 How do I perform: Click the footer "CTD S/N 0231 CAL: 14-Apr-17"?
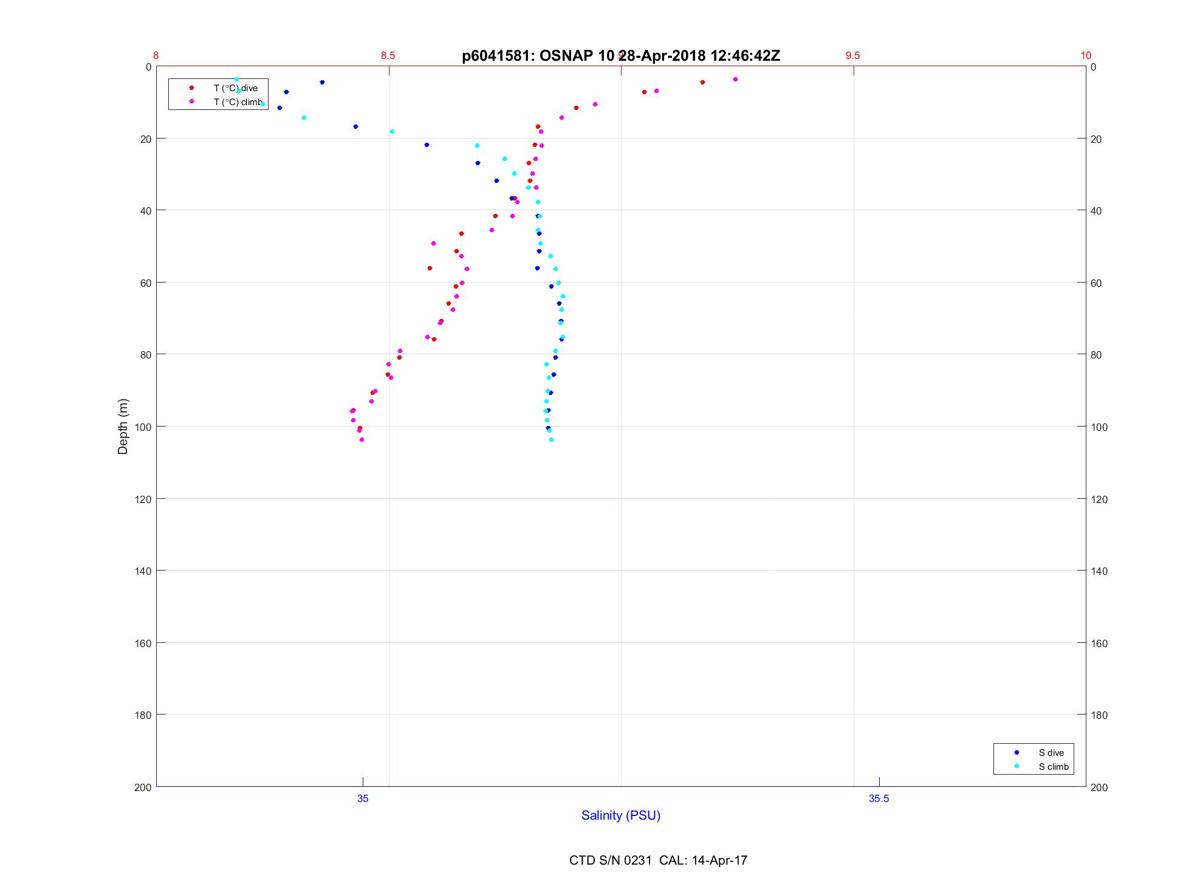[658, 860]
